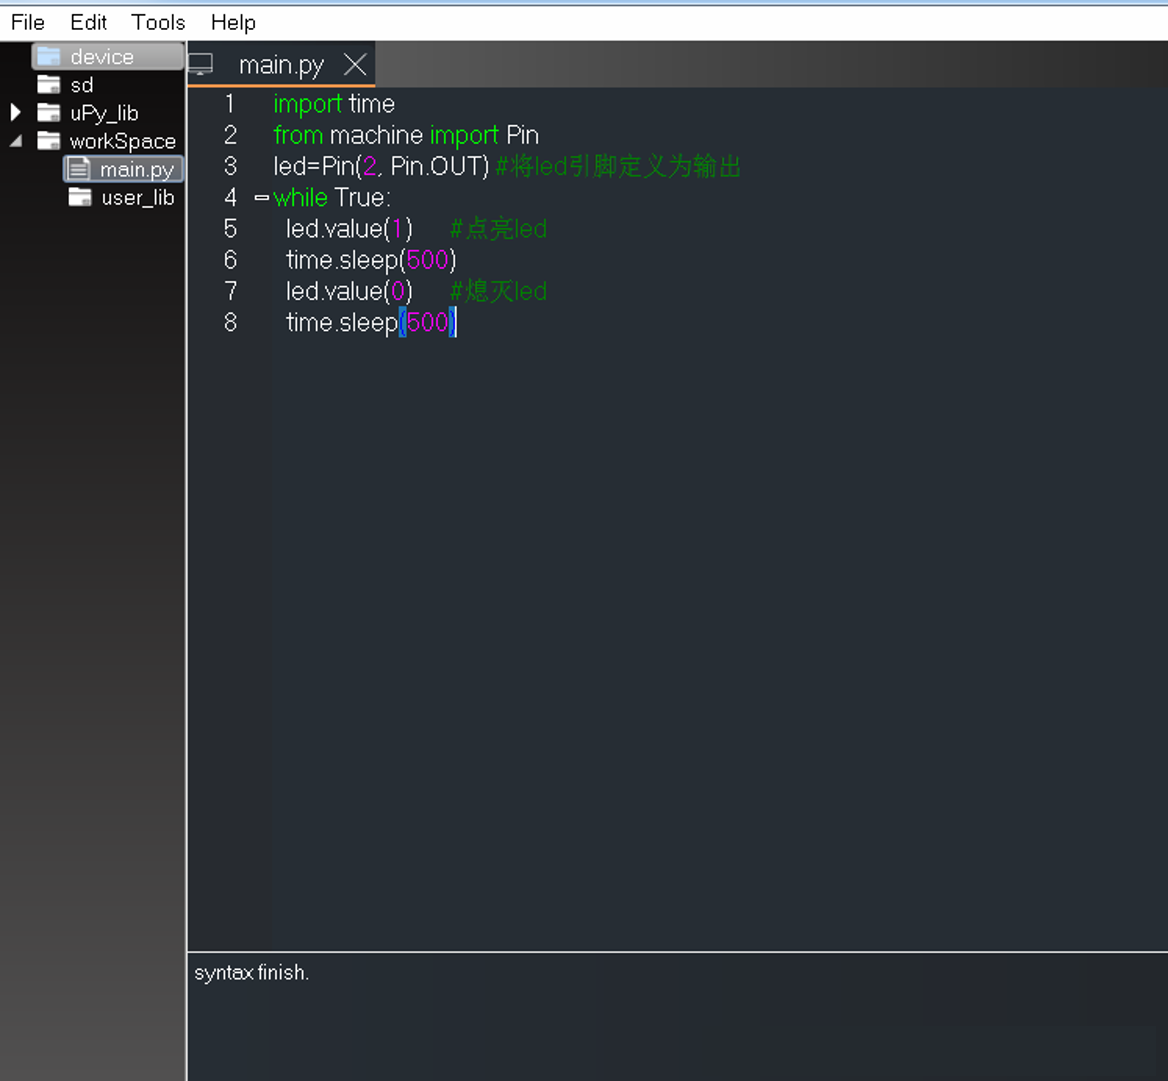Collapse the while True code fold marker
The width and height of the screenshot is (1168, 1081).
click(261, 197)
